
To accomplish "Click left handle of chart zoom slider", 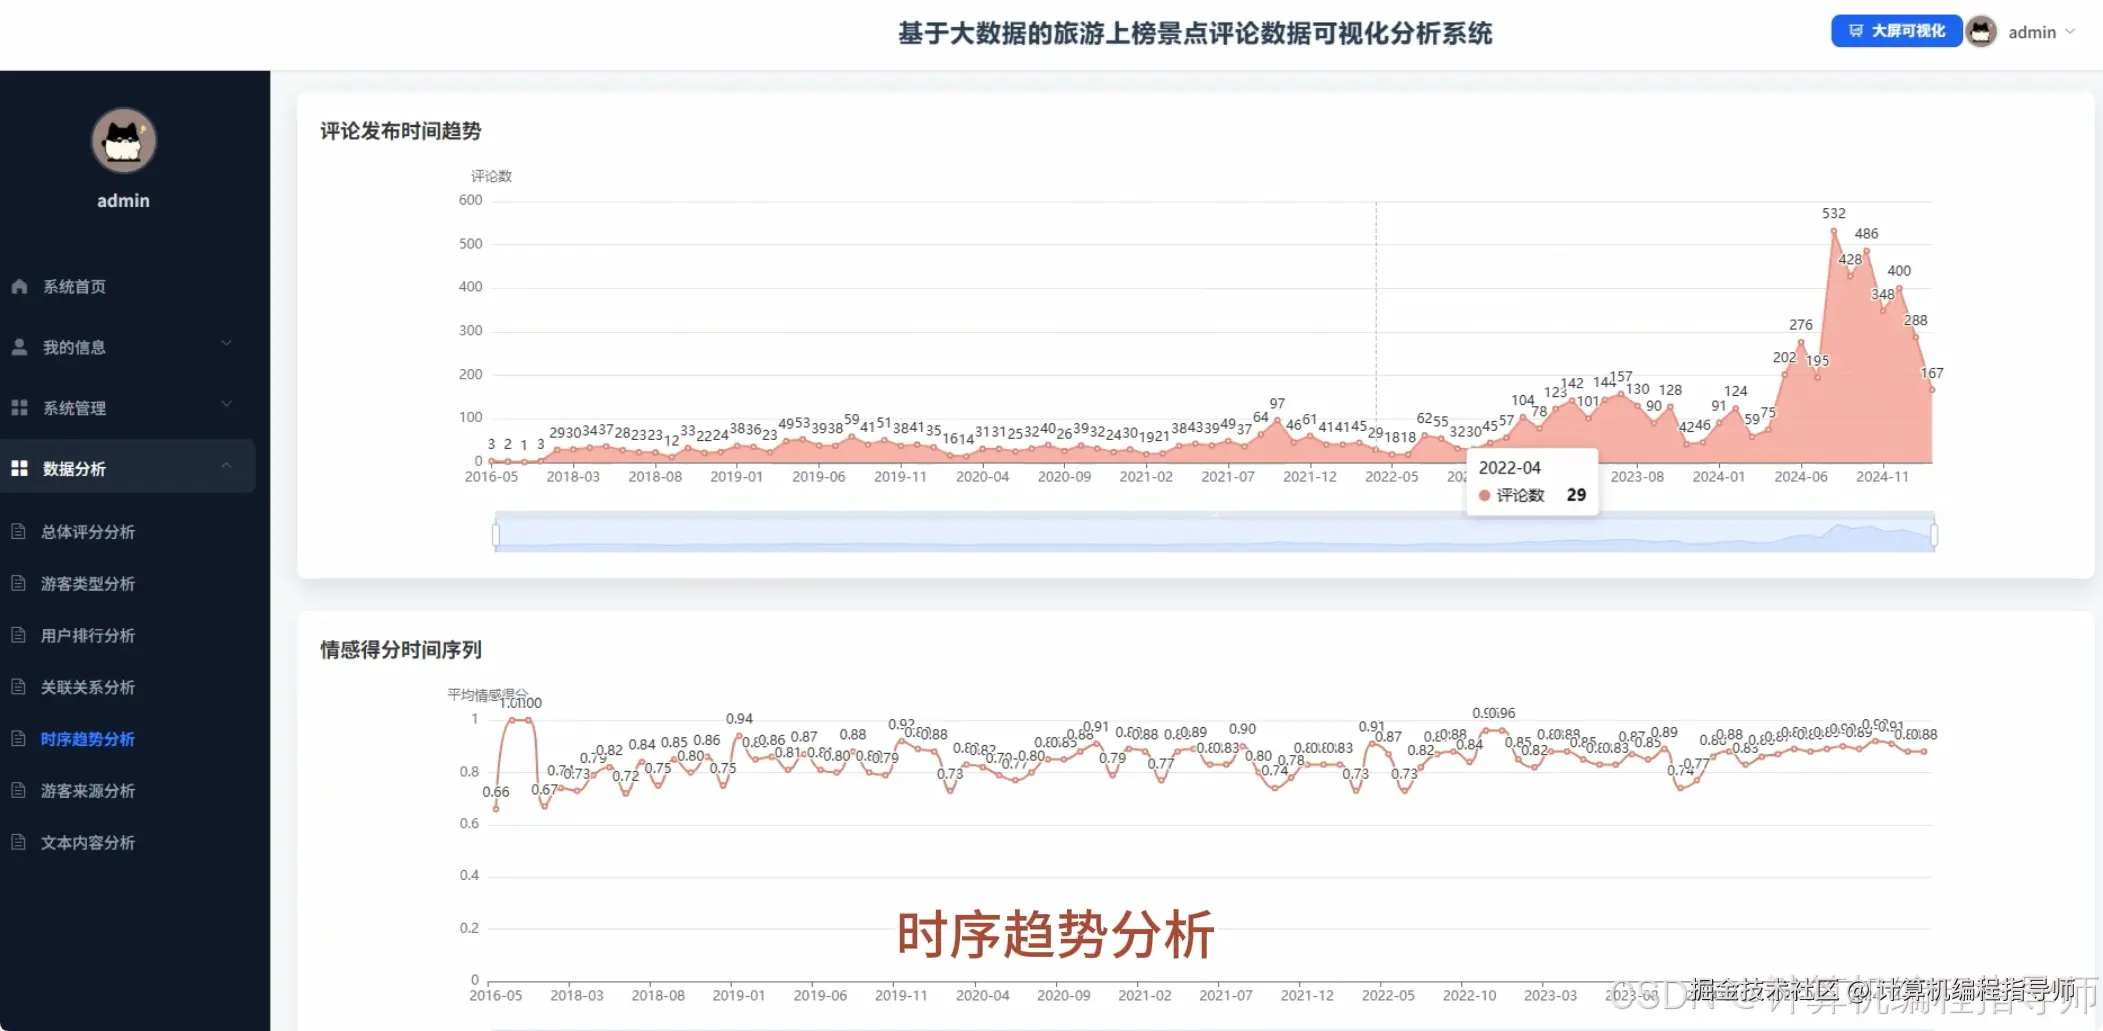I will click(x=496, y=535).
